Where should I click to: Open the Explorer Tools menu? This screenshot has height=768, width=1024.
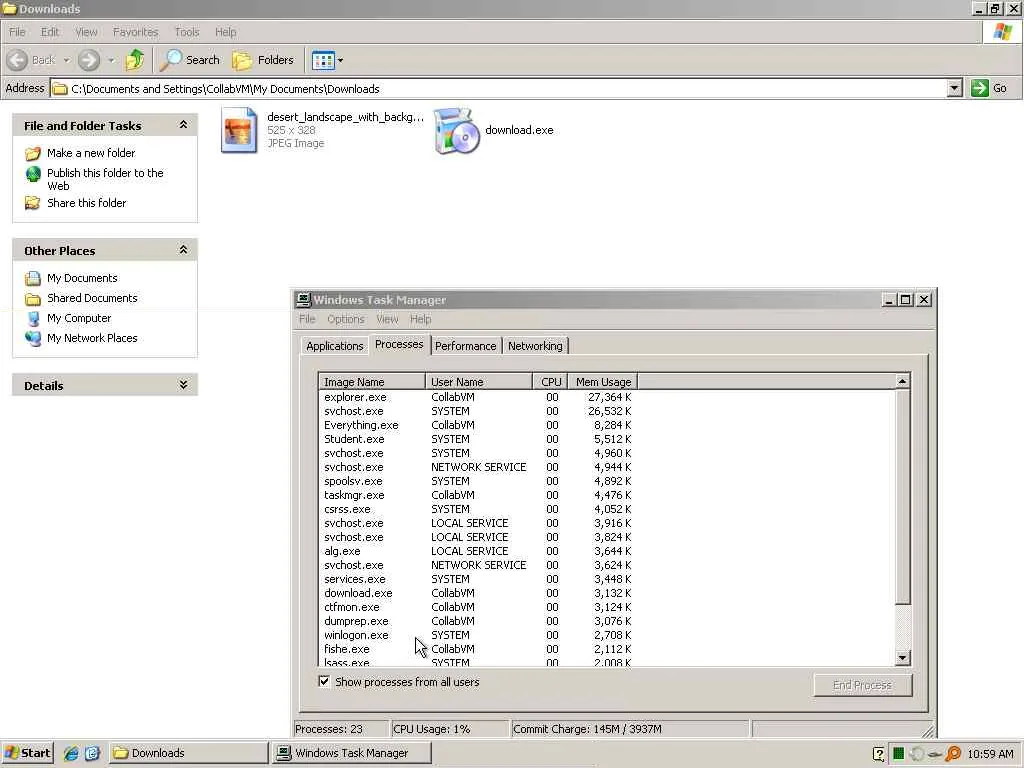pos(187,32)
